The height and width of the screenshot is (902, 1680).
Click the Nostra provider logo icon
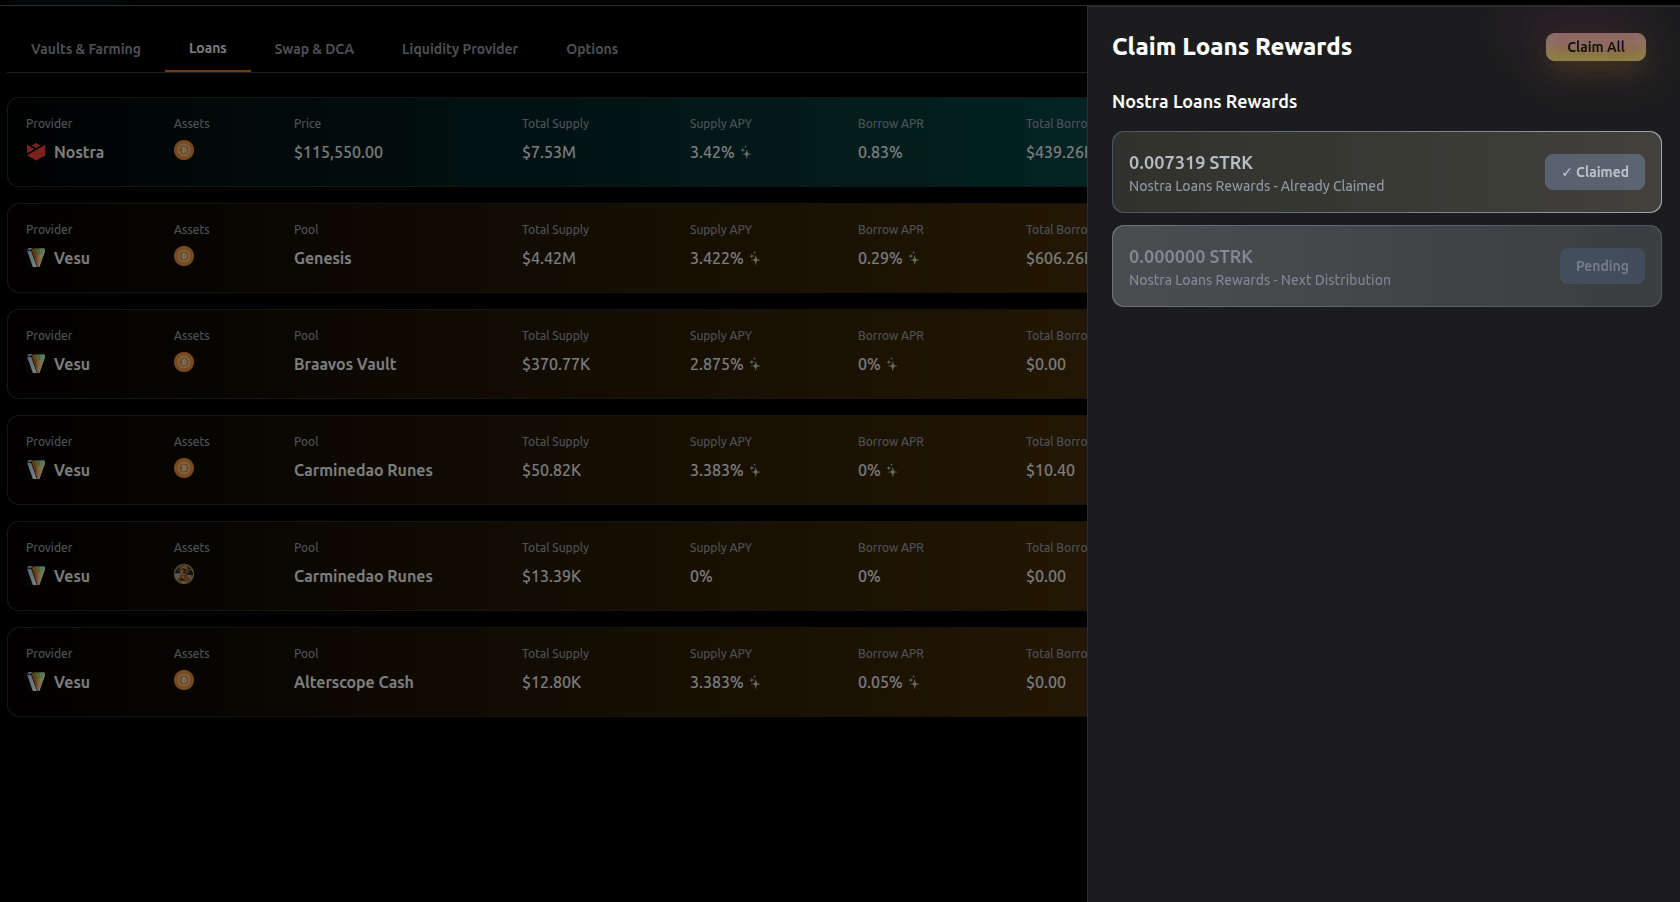[36, 152]
